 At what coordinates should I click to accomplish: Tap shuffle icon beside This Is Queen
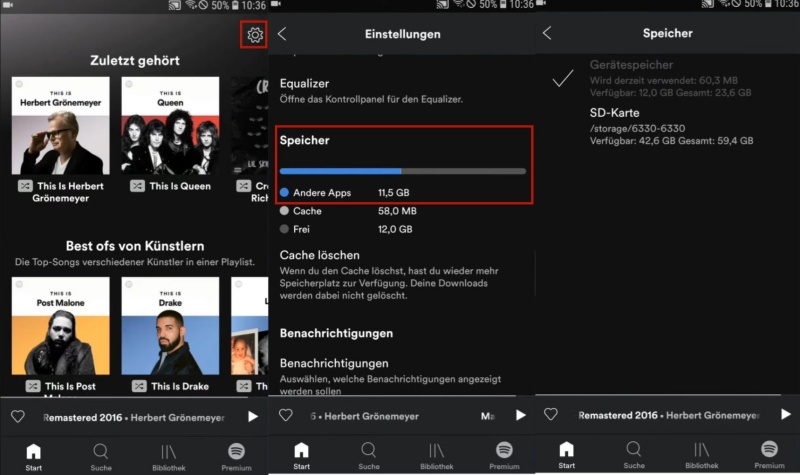click(135, 186)
